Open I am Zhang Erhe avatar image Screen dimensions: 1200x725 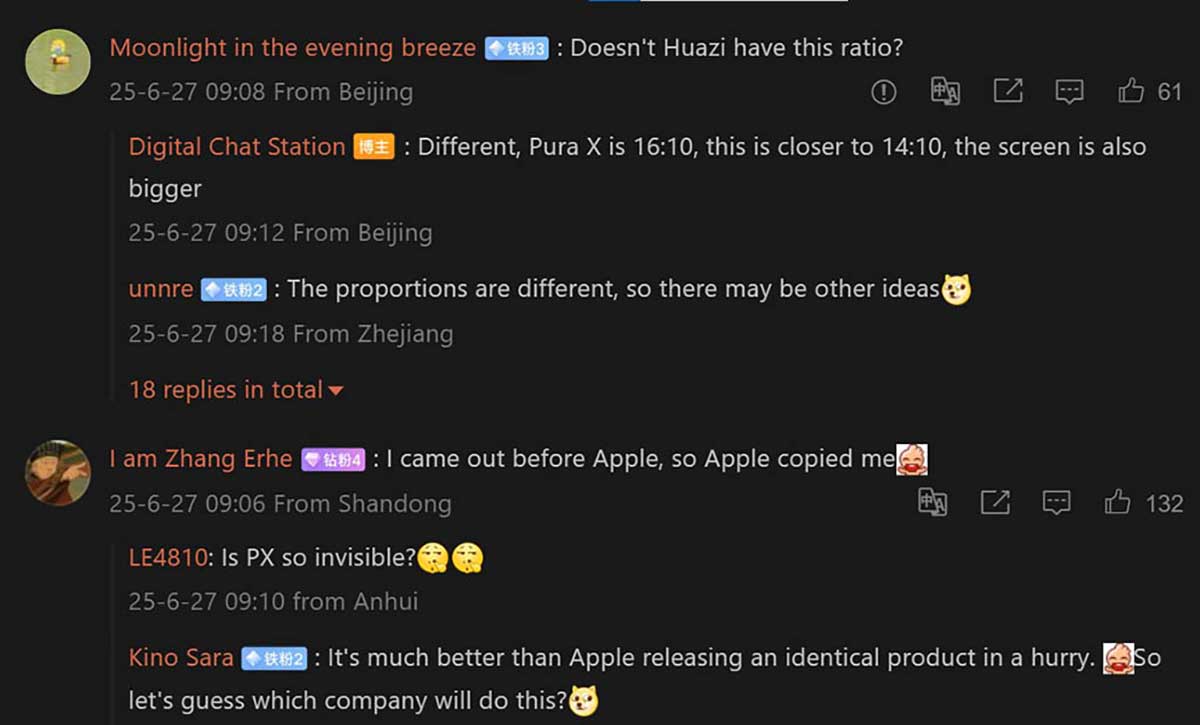58,472
